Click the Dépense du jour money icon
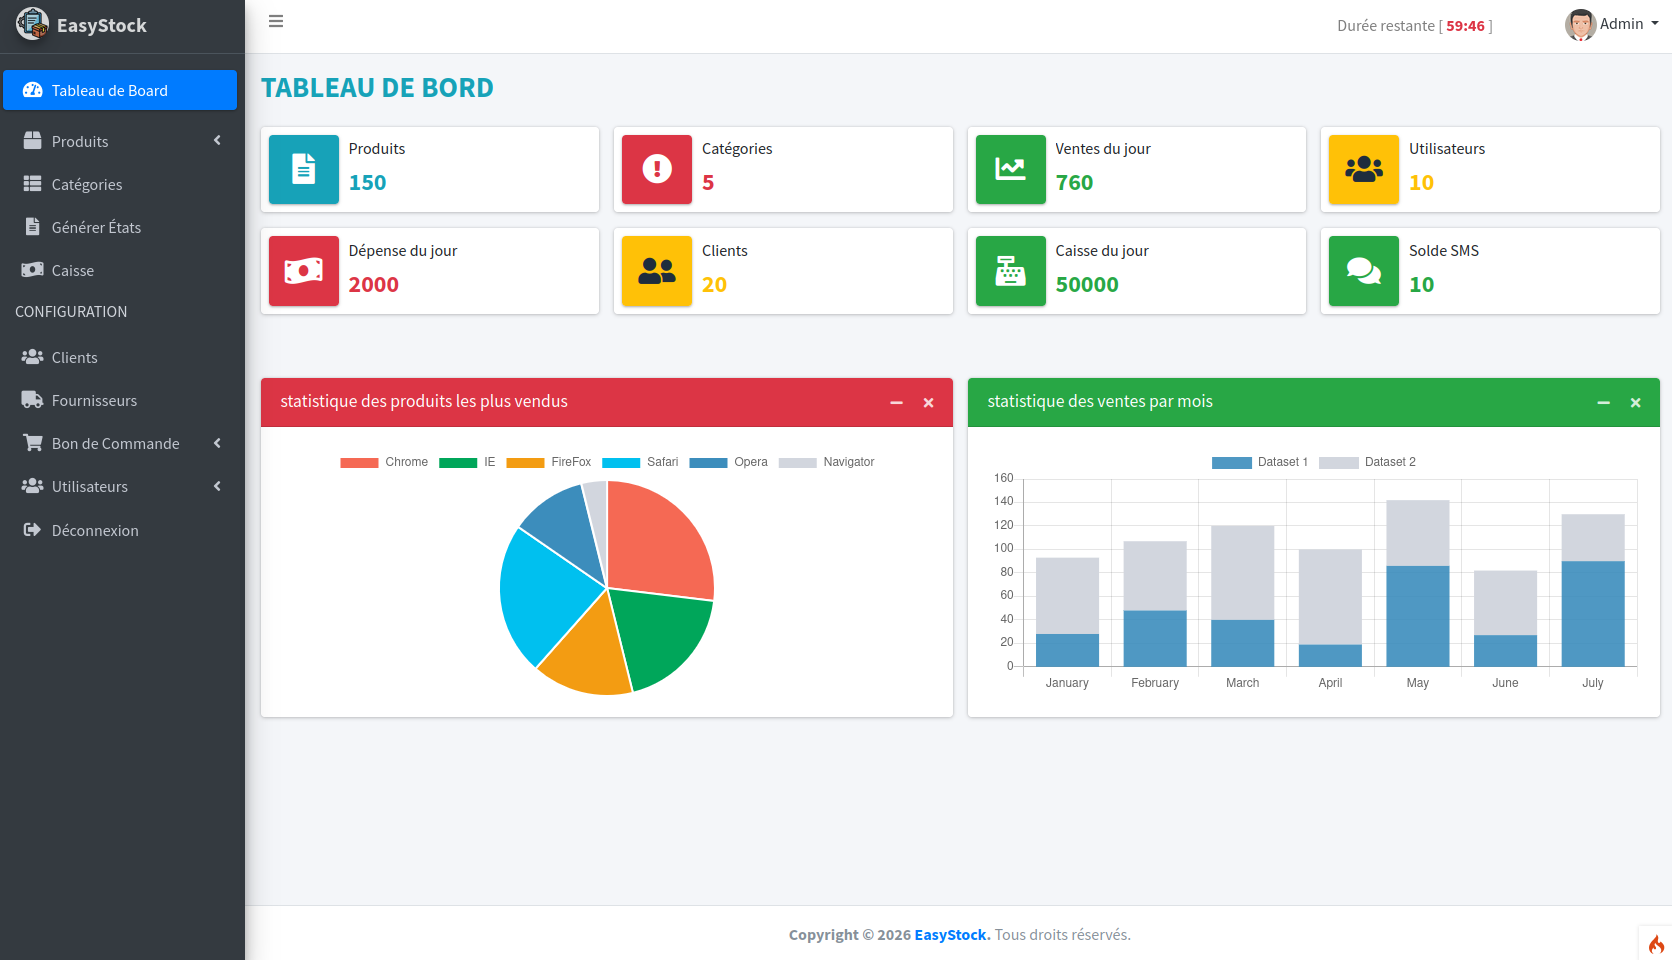Image resolution: width=1672 pixels, height=960 pixels. [x=304, y=271]
